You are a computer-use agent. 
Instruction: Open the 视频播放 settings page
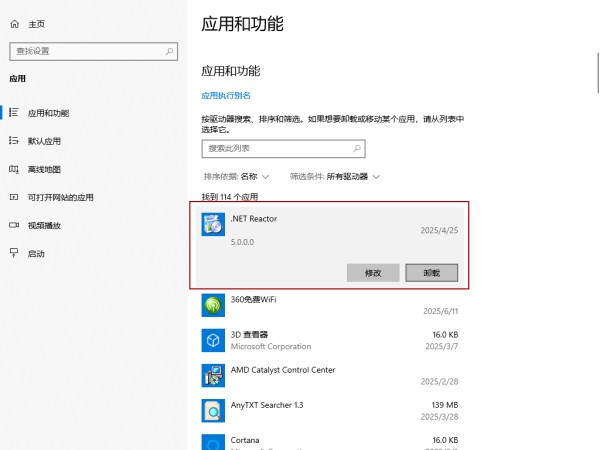coord(44,225)
